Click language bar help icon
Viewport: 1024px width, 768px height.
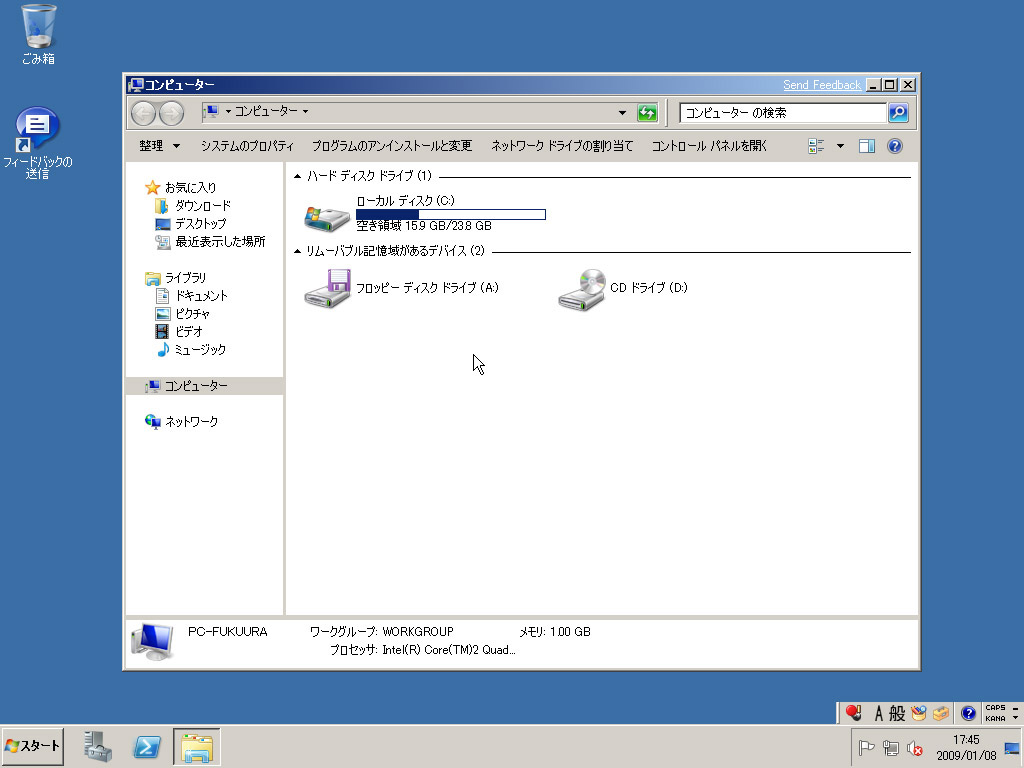click(968, 713)
